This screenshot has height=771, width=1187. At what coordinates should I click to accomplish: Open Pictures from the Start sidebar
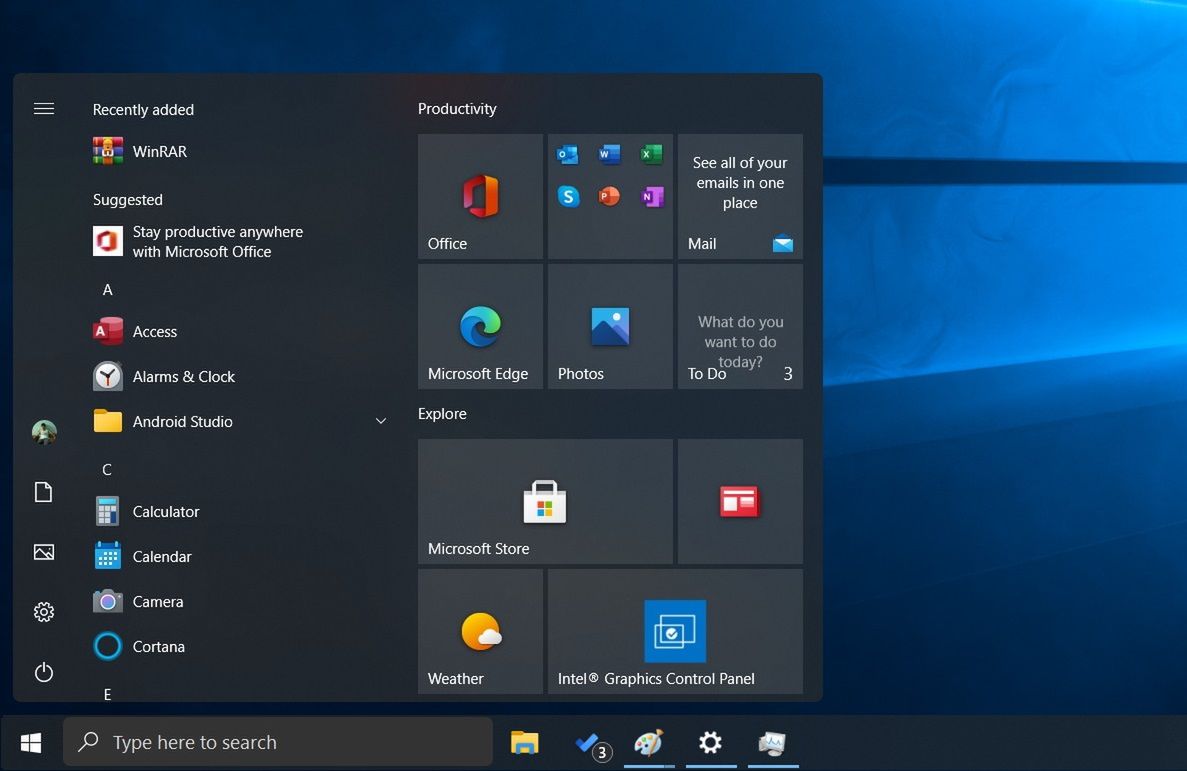(43, 552)
